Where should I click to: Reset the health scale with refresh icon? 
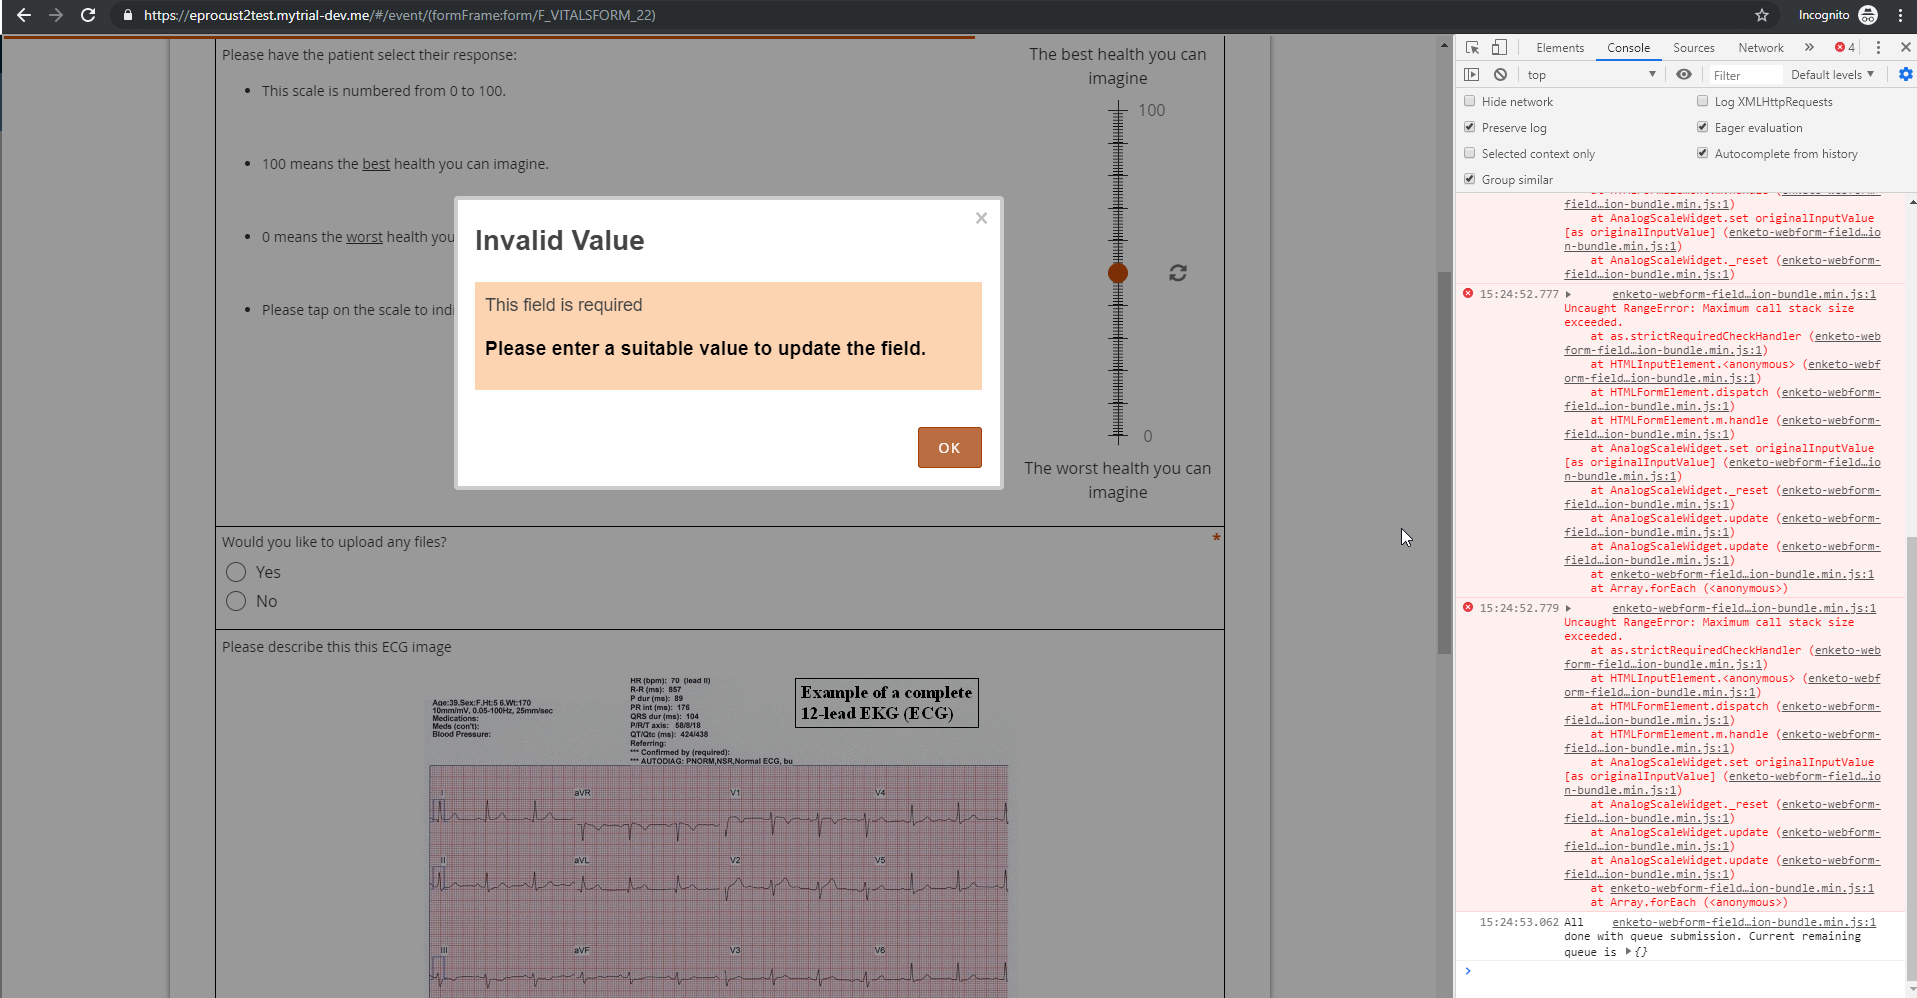click(x=1177, y=272)
